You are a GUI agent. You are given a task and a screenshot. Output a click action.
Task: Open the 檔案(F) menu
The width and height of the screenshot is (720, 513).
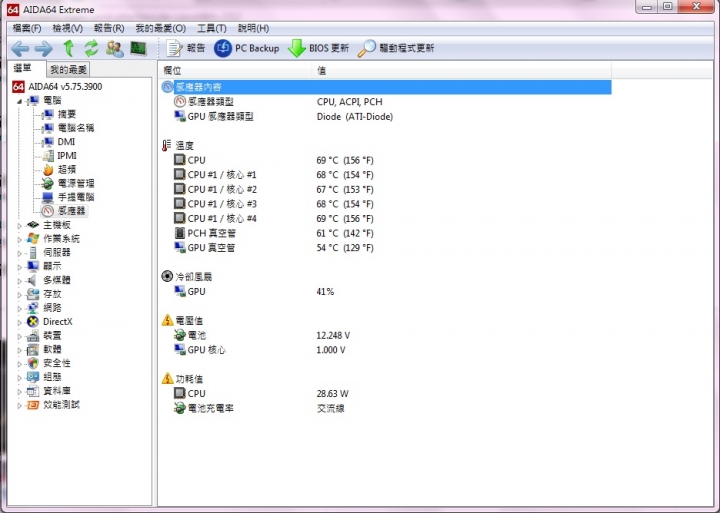(x=27, y=28)
